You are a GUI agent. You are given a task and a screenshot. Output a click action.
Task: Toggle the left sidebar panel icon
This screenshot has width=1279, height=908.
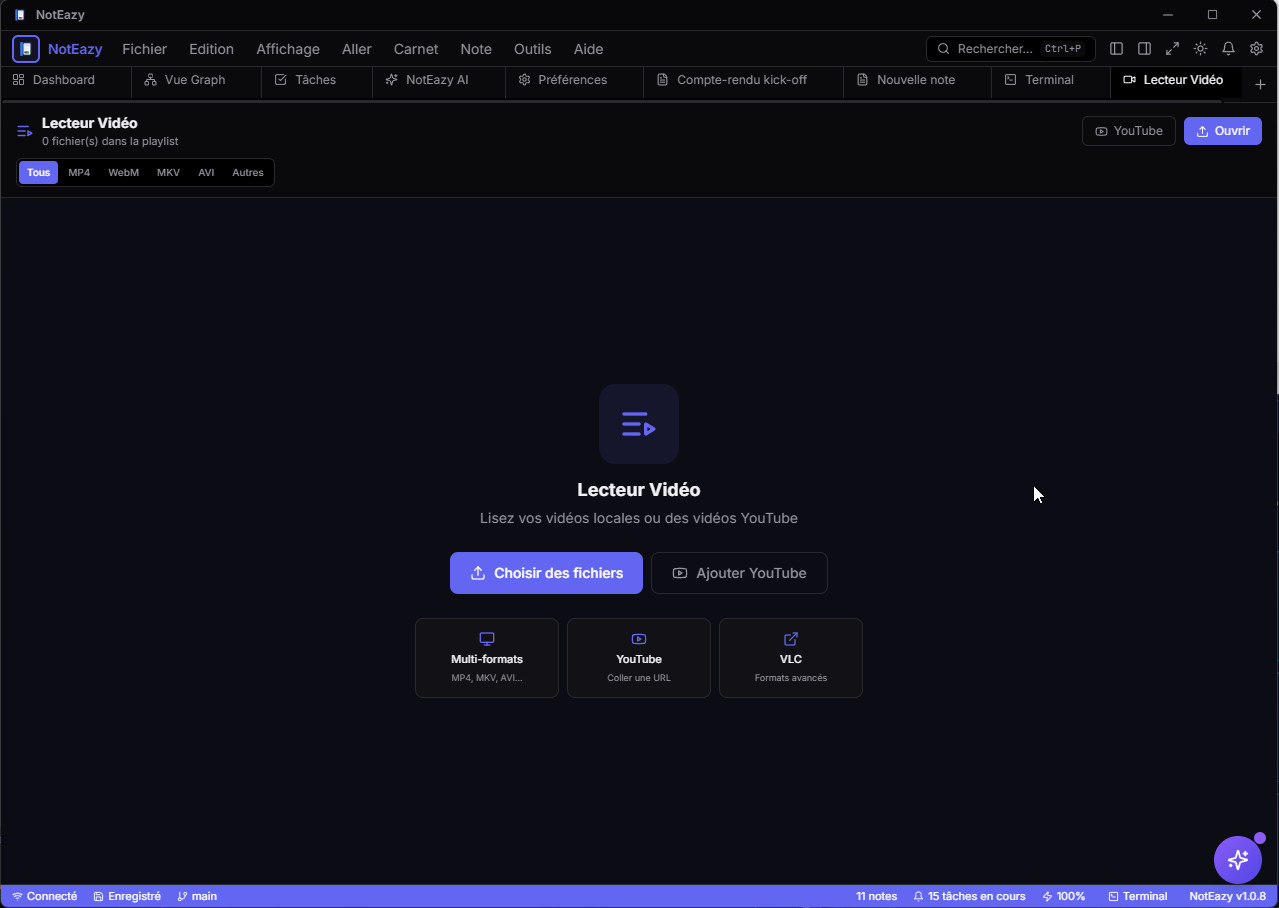[x=1117, y=49]
